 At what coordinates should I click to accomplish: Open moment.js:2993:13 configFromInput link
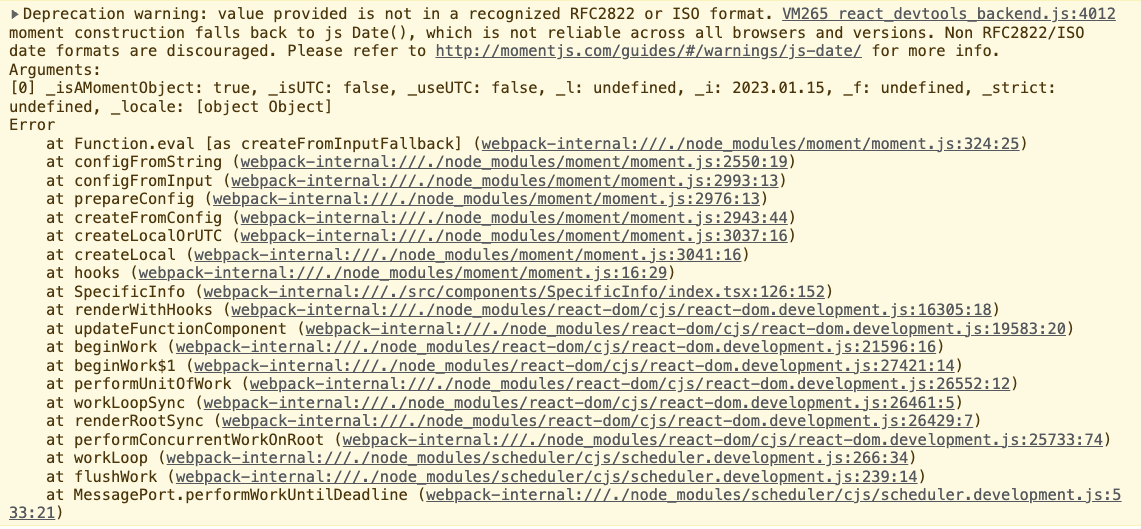click(504, 180)
